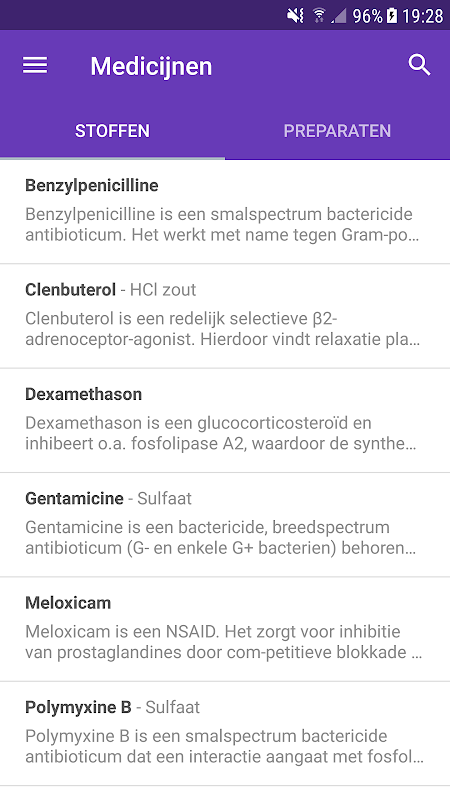Open the hamburger navigation menu

point(35,66)
